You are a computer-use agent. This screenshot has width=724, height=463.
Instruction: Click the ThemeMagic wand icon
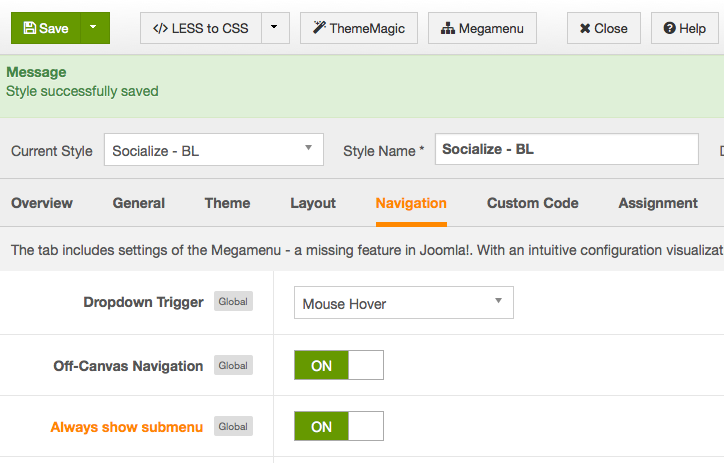(x=319, y=28)
